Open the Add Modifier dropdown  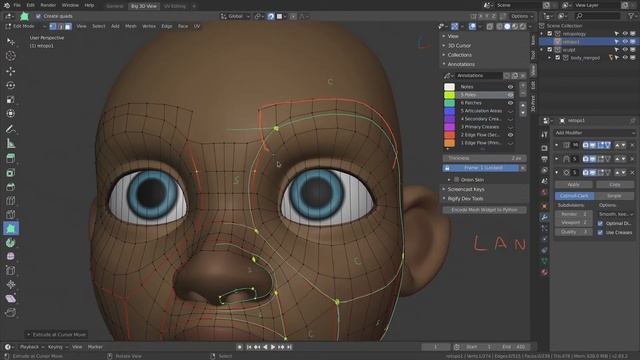[594, 133]
